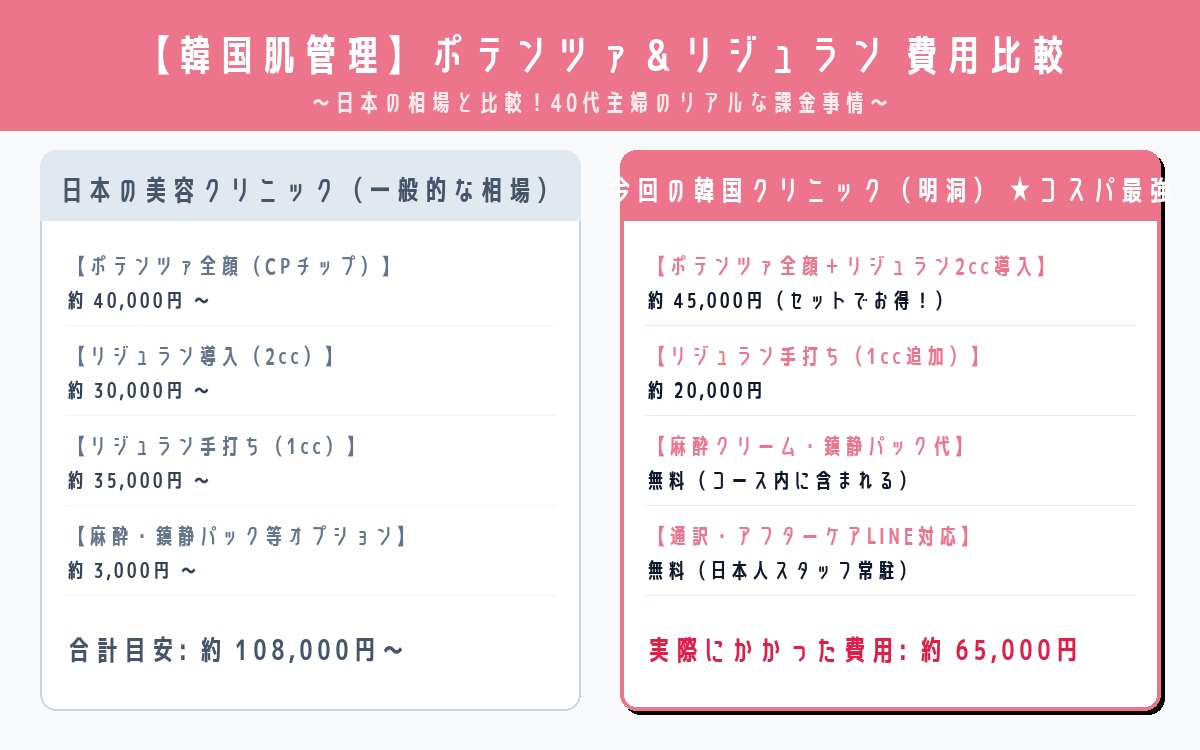Click the 約 30,000円〜 price text

click(139, 390)
